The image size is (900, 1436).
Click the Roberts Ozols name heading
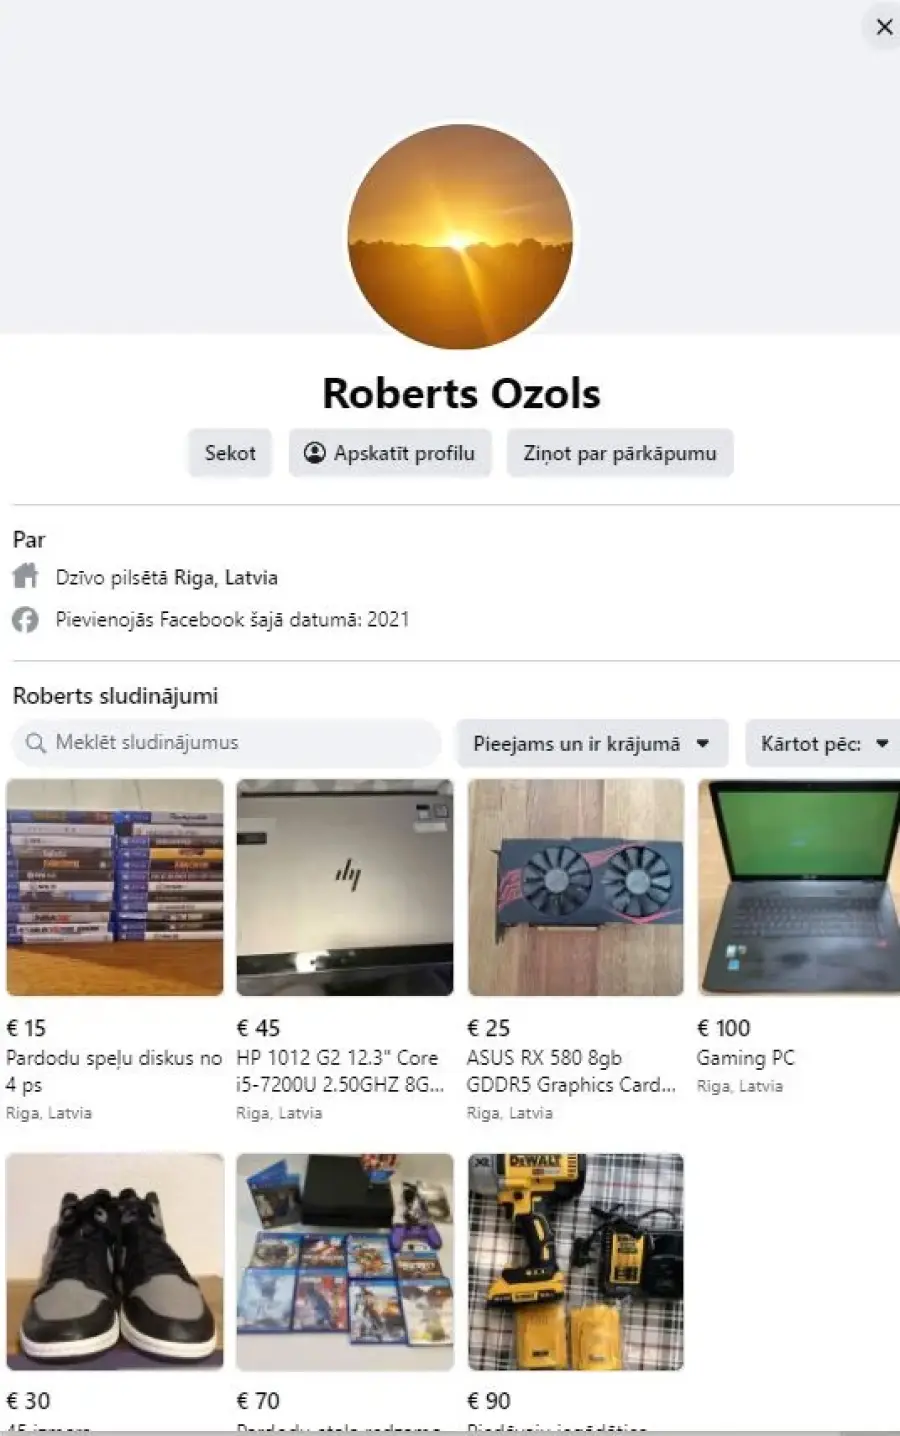click(x=461, y=393)
